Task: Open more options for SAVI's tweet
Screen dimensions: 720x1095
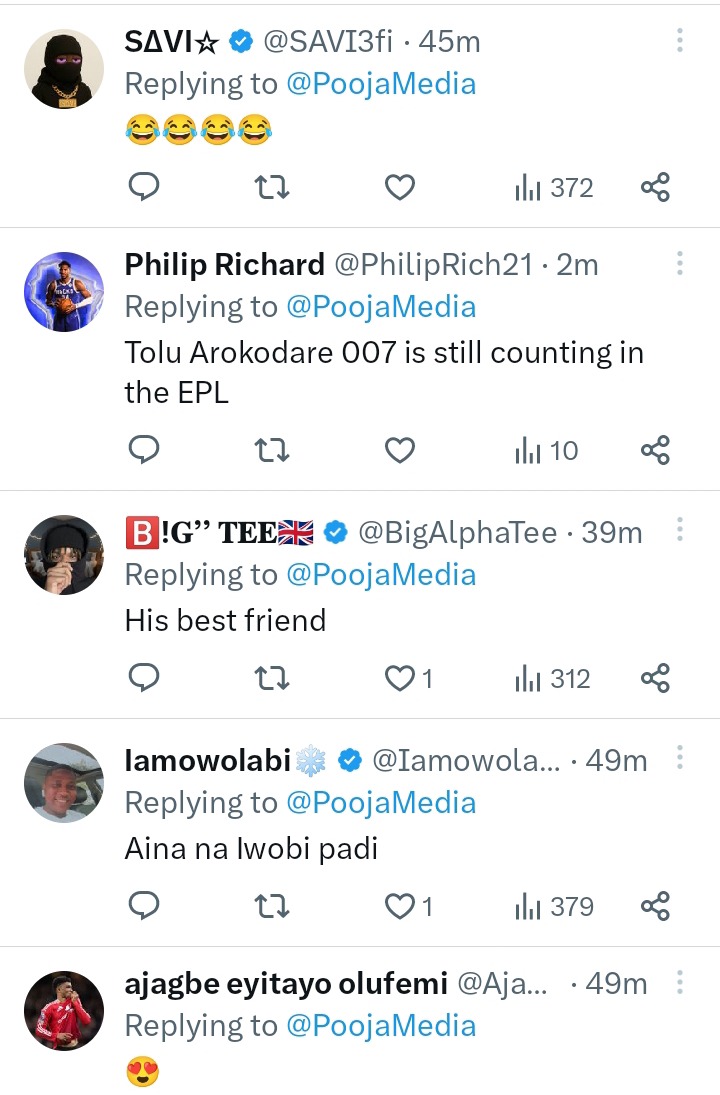Action: pyautogui.click(x=680, y=41)
